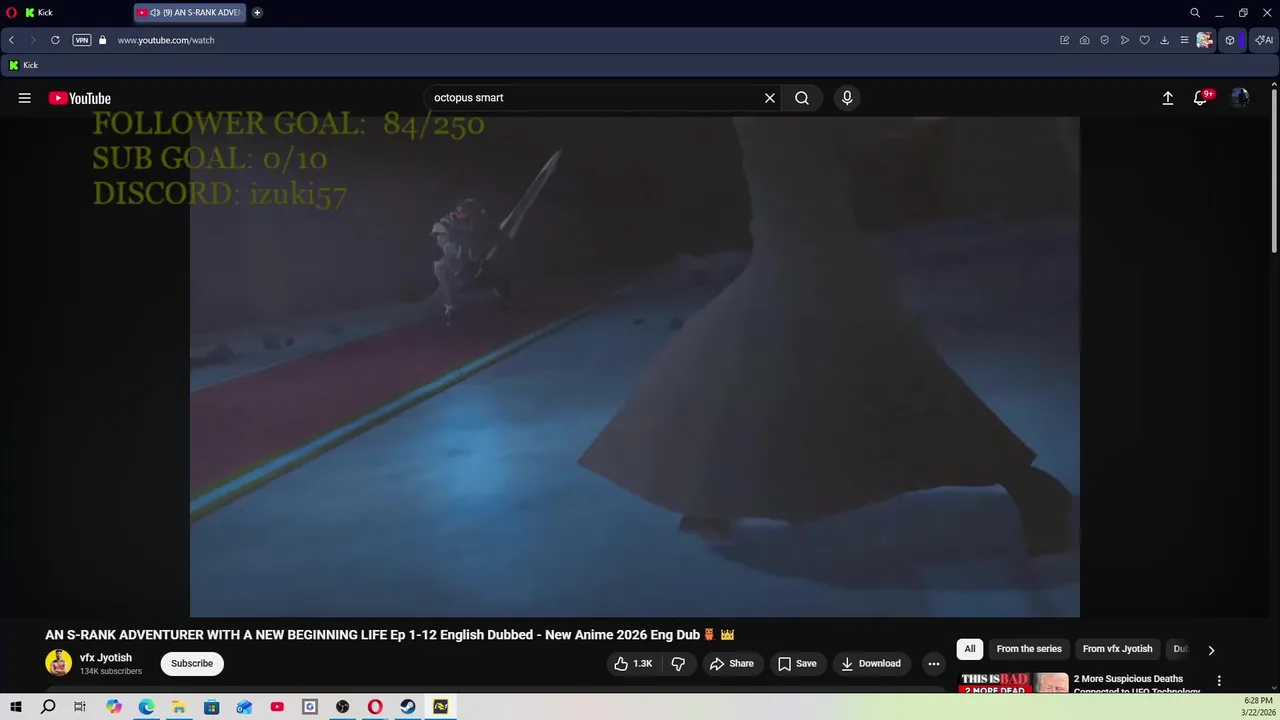1280x720 pixels.
Task: Open Microsoft Edge from taskbar
Action: coord(146,707)
